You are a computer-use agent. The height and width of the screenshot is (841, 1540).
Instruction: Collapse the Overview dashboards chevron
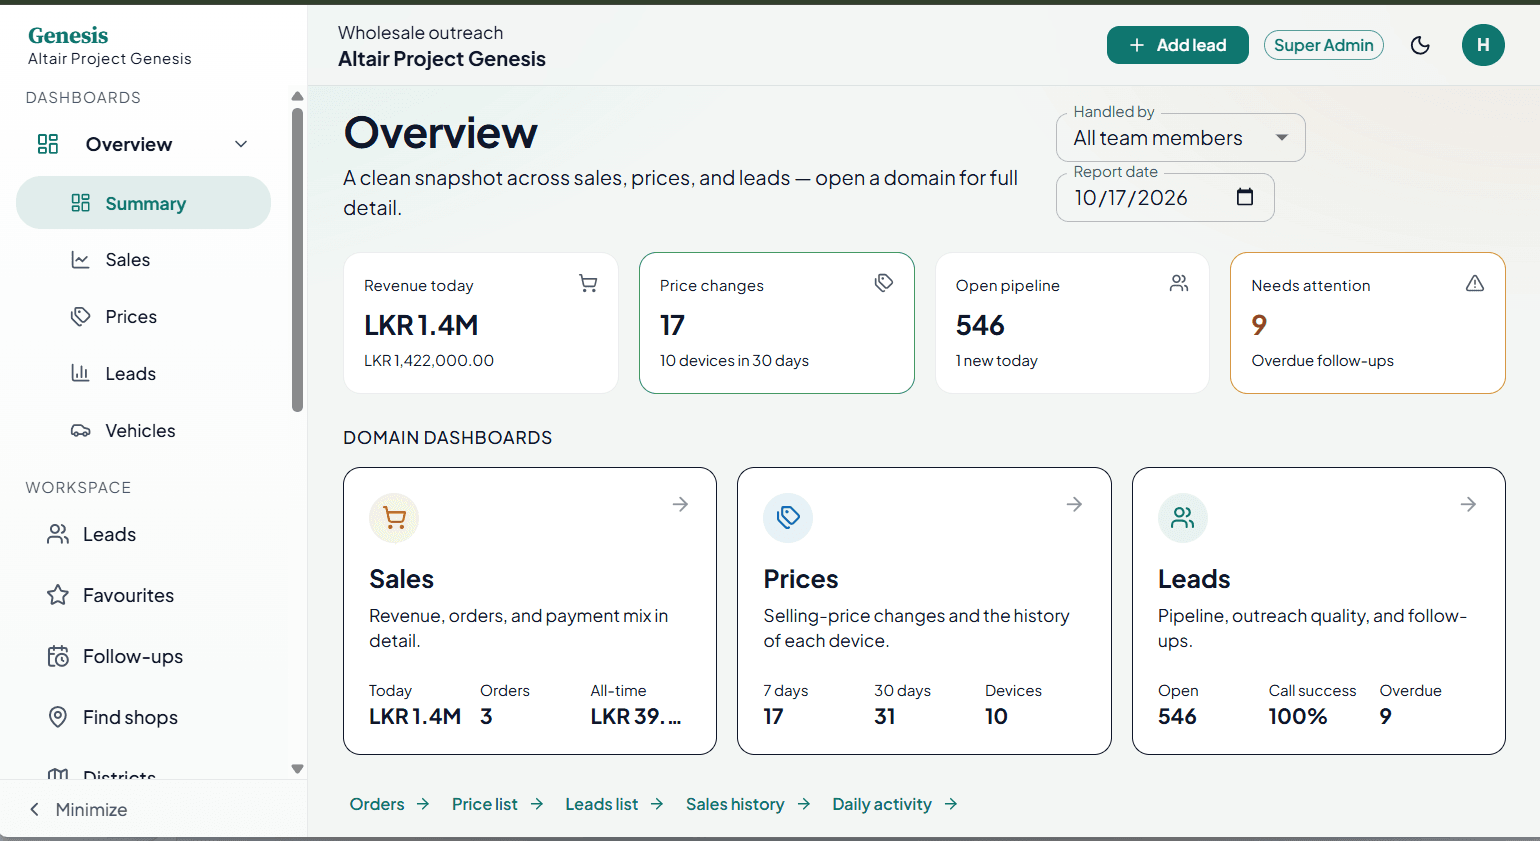click(241, 144)
